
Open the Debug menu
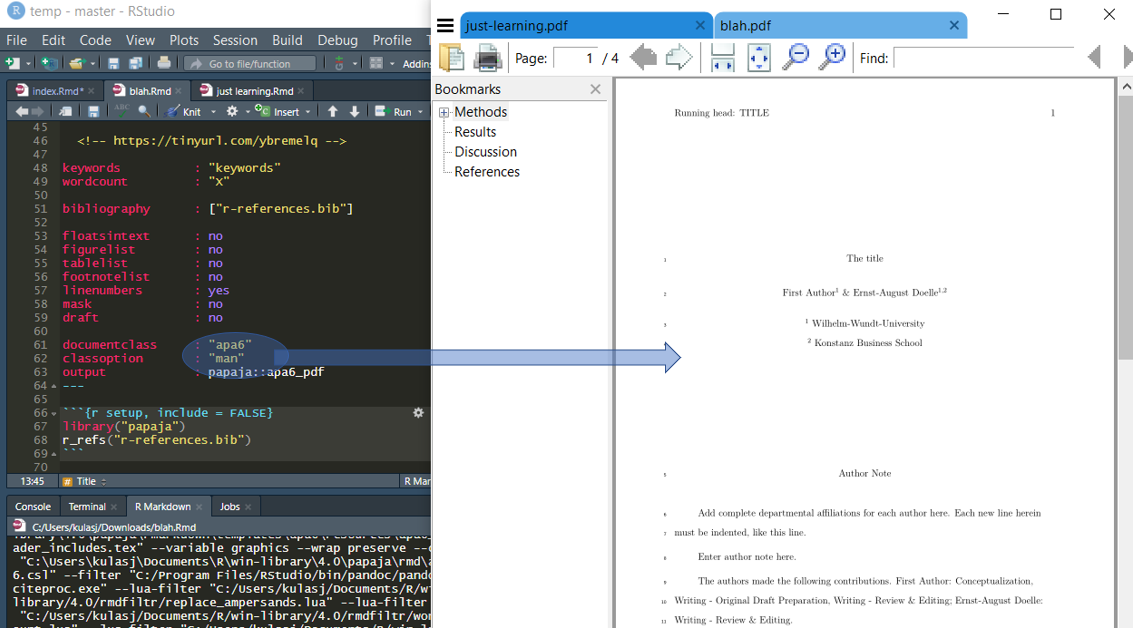[x=338, y=41]
